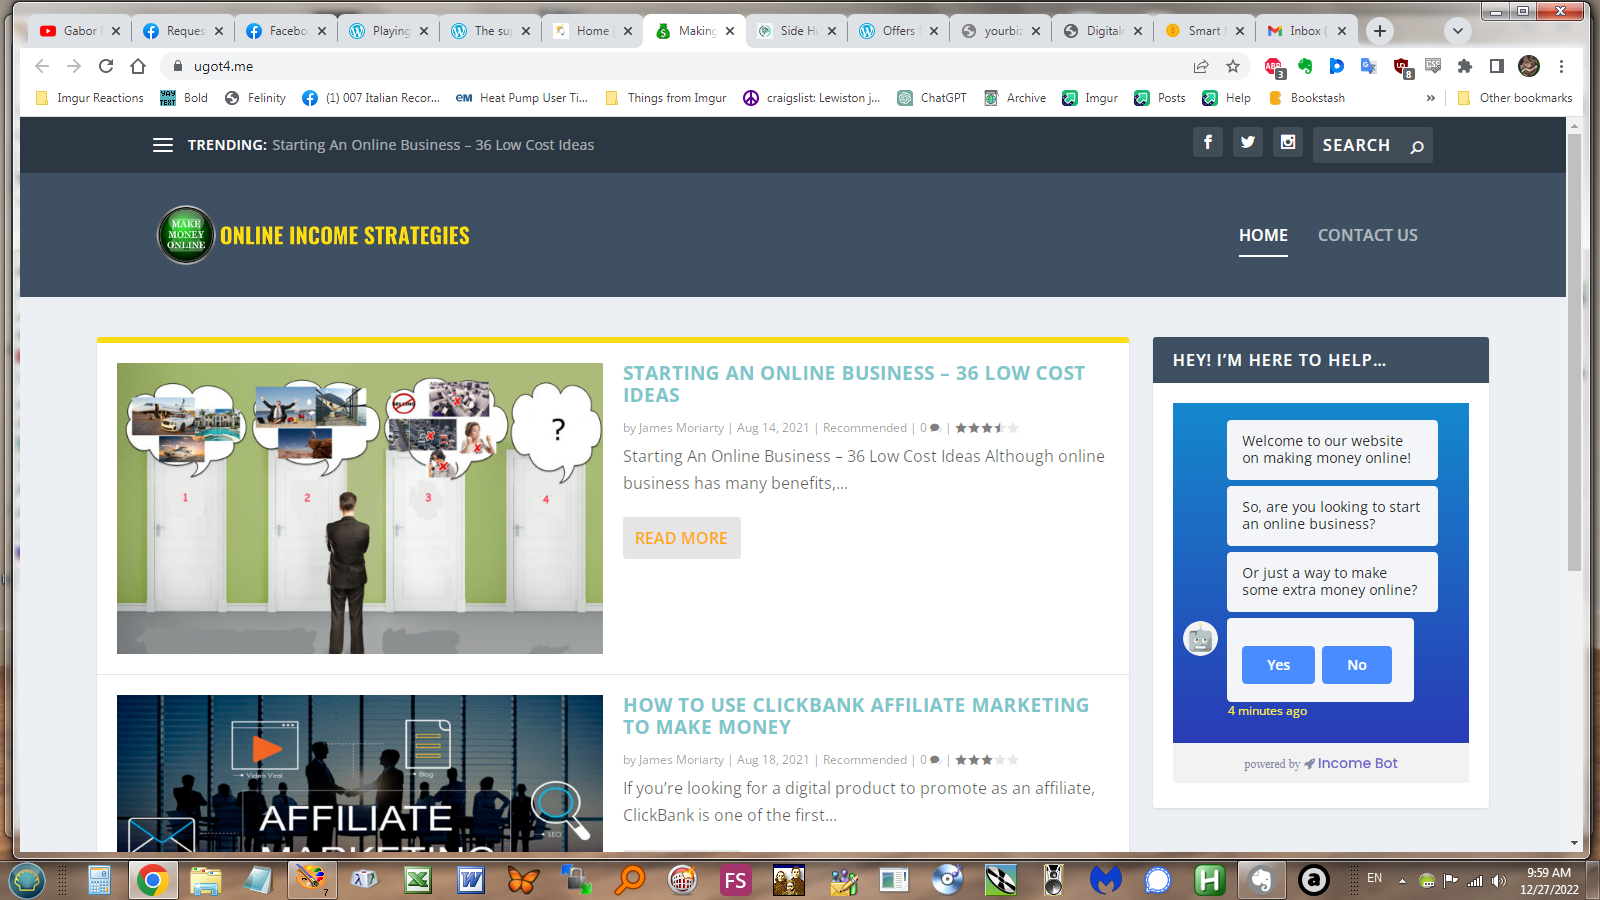The height and width of the screenshot is (900, 1600).
Task: Click the star rating on first article
Action: (986, 428)
